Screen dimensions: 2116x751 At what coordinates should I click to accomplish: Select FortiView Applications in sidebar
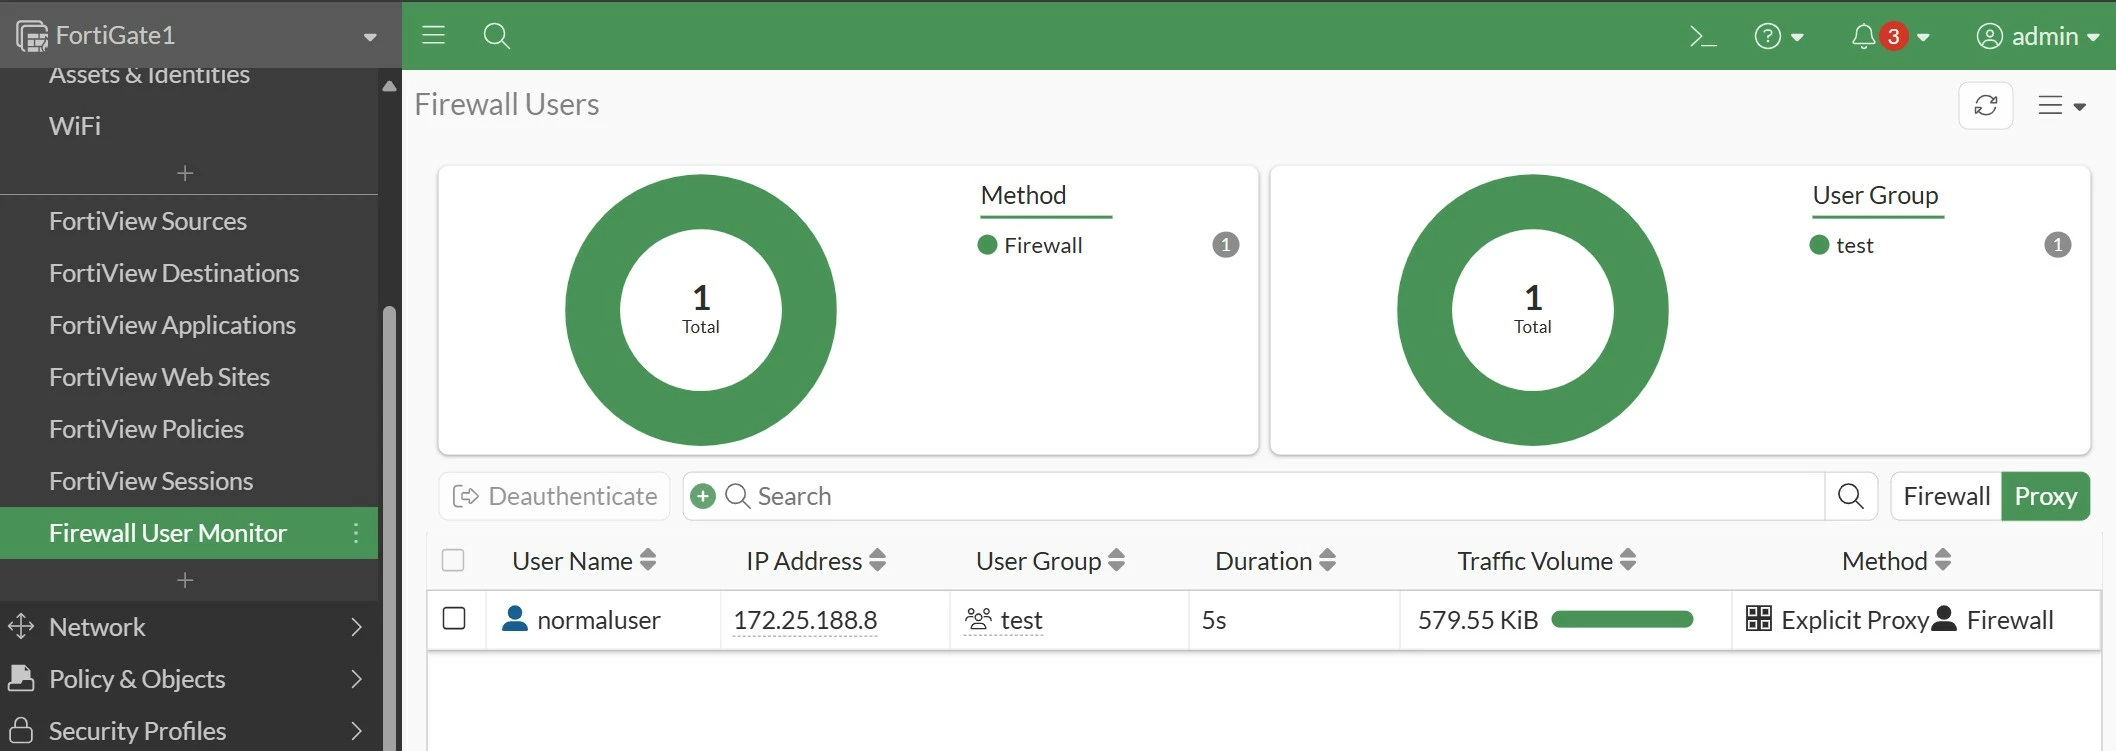pyautogui.click(x=172, y=325)
